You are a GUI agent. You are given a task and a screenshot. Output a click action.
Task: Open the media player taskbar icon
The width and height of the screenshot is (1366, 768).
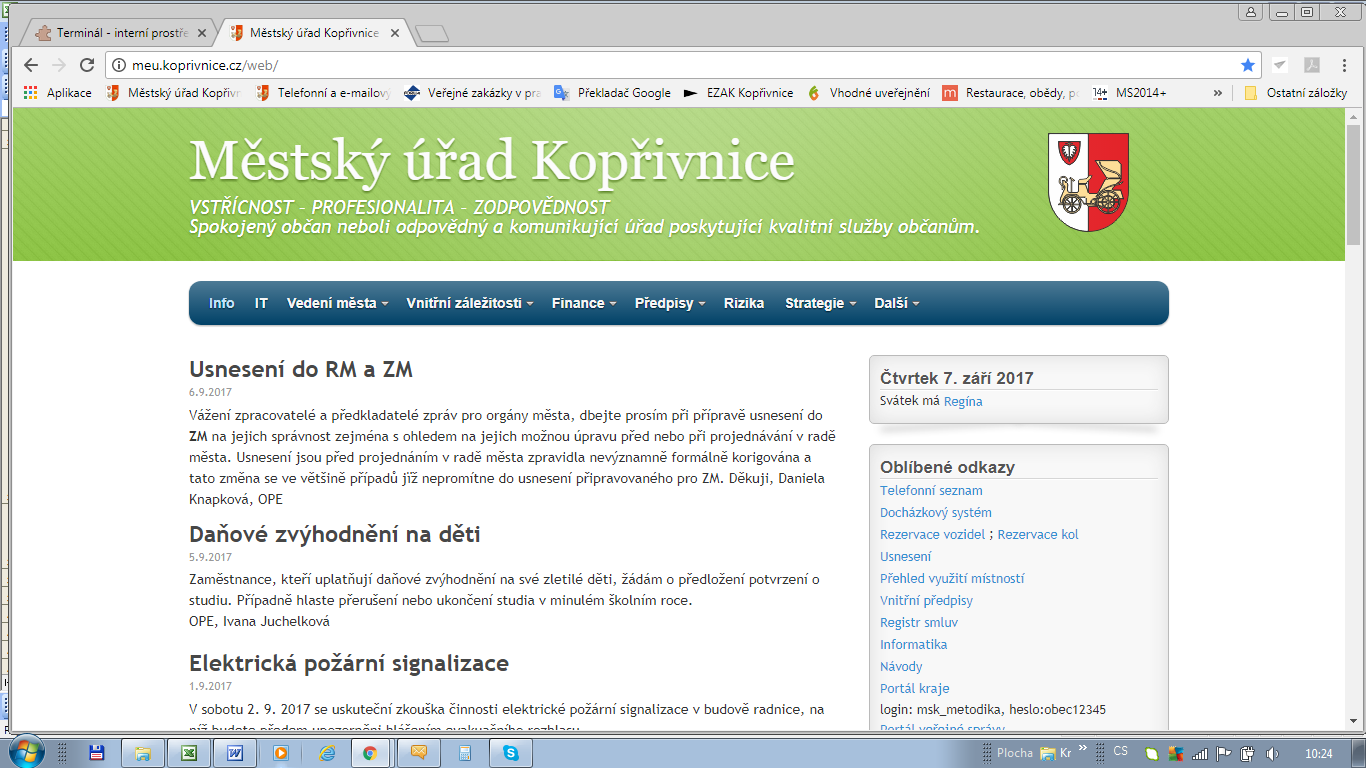pos(281,752)
